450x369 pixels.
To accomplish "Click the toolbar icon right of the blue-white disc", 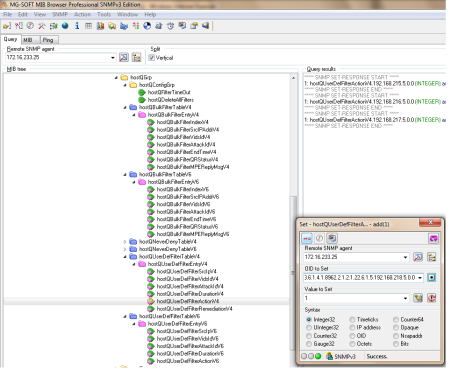I will [x=159, y=26].
